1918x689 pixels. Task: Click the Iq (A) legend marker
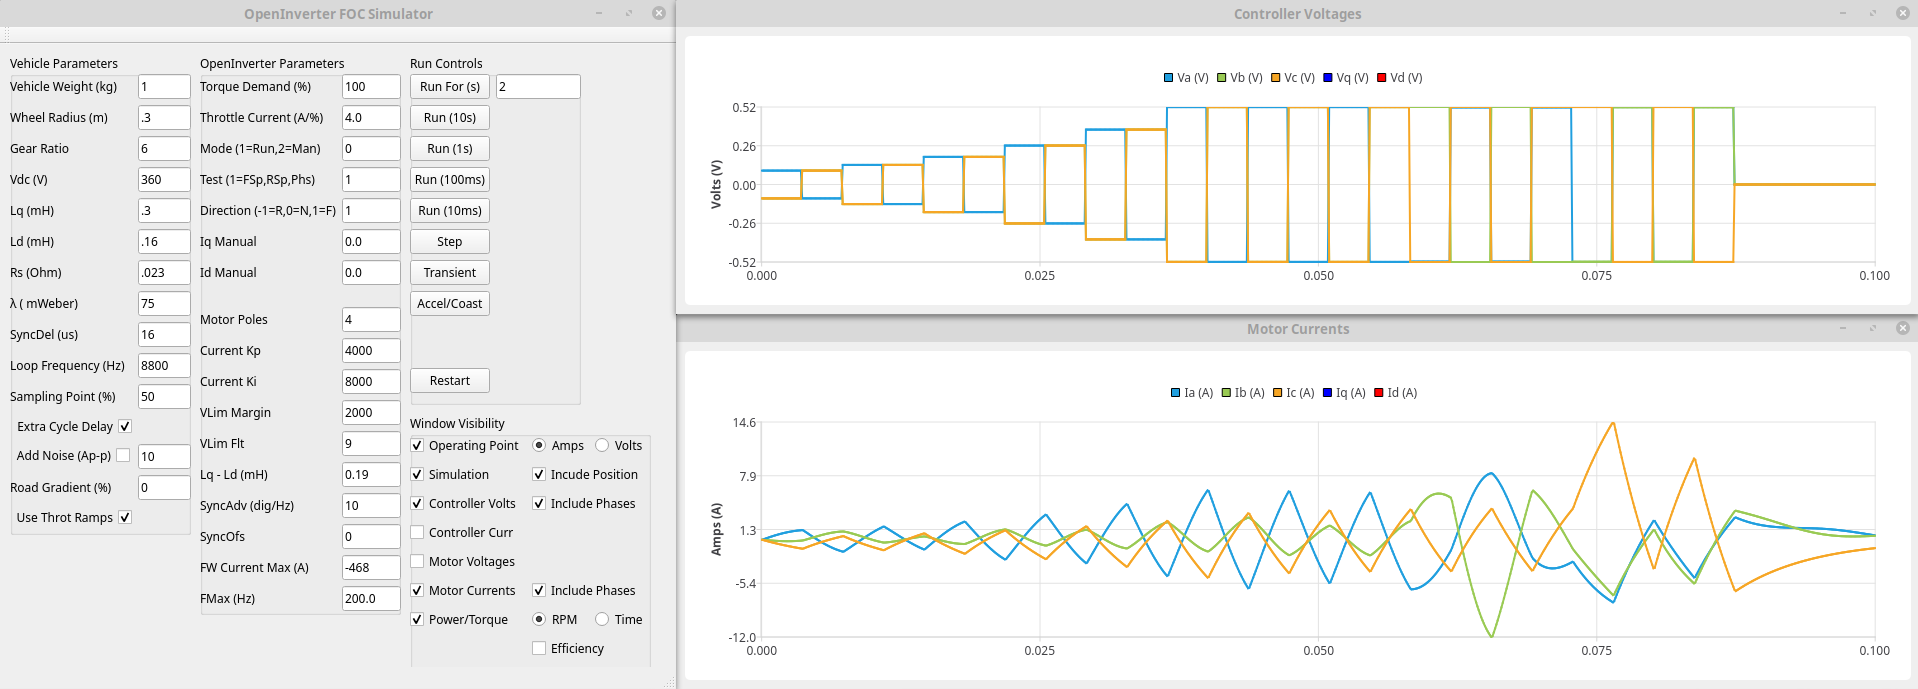[x=1328, y=393]
